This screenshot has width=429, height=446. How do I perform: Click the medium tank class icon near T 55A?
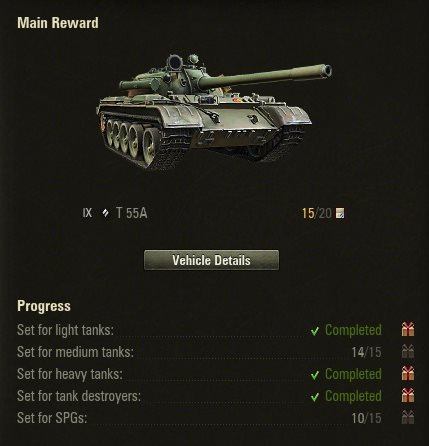pos(105,213)
